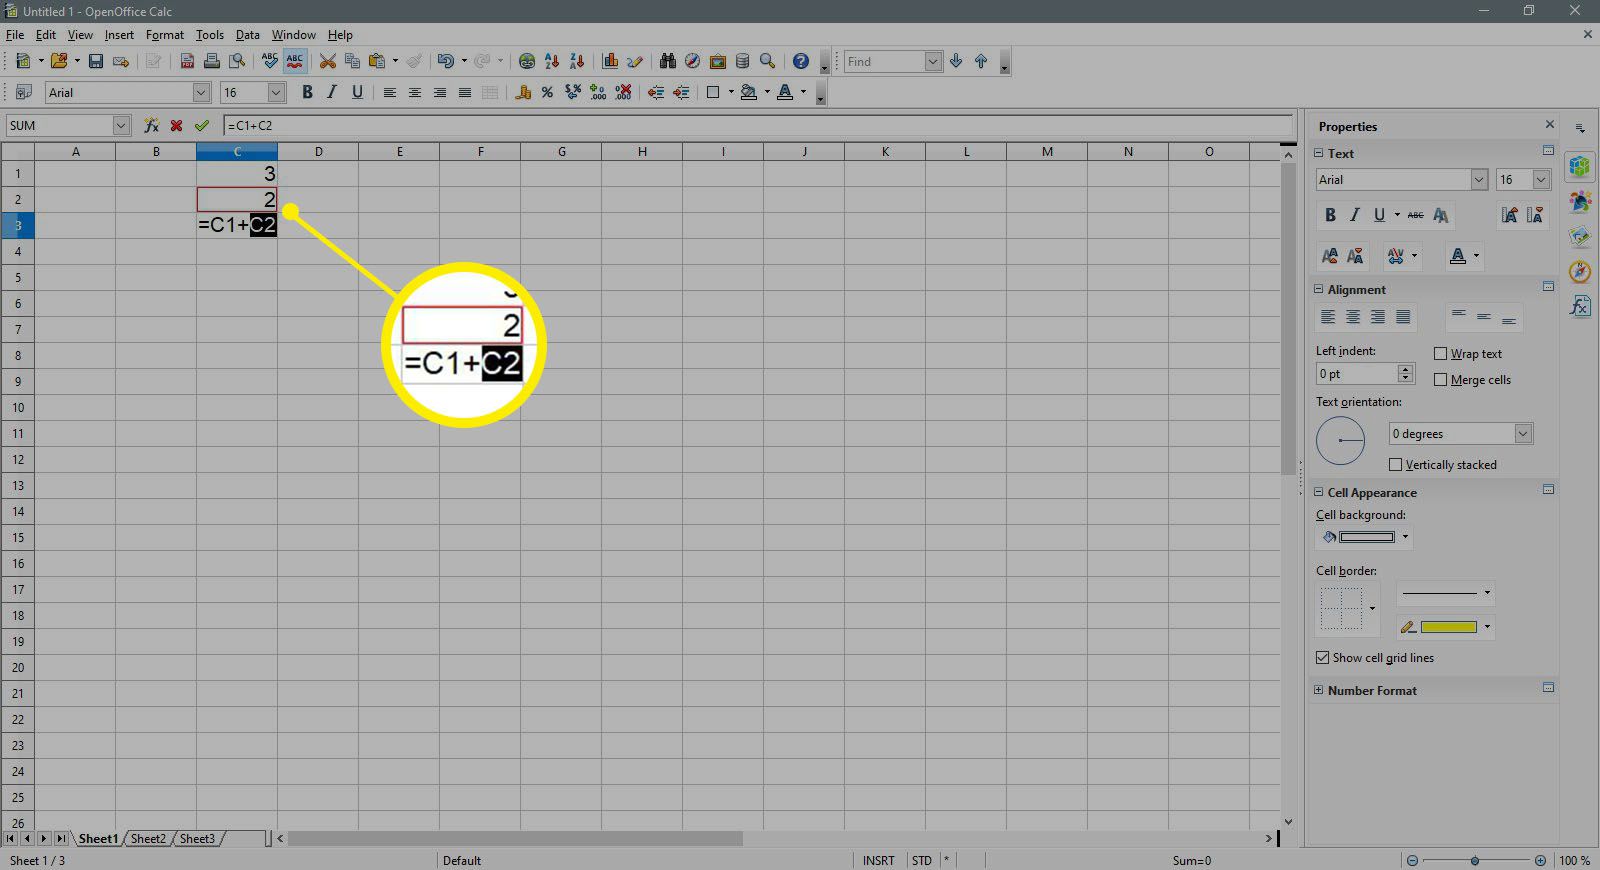Image resolution: width=1600 pixels, height=870 pixels.
Task: Click the Cut scissors icon
Action: click(x=327, y=62)
